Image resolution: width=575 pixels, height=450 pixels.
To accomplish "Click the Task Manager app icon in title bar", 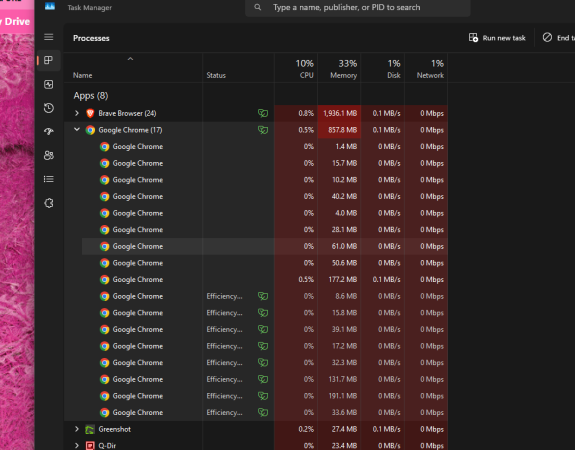I will click(50, 6).
